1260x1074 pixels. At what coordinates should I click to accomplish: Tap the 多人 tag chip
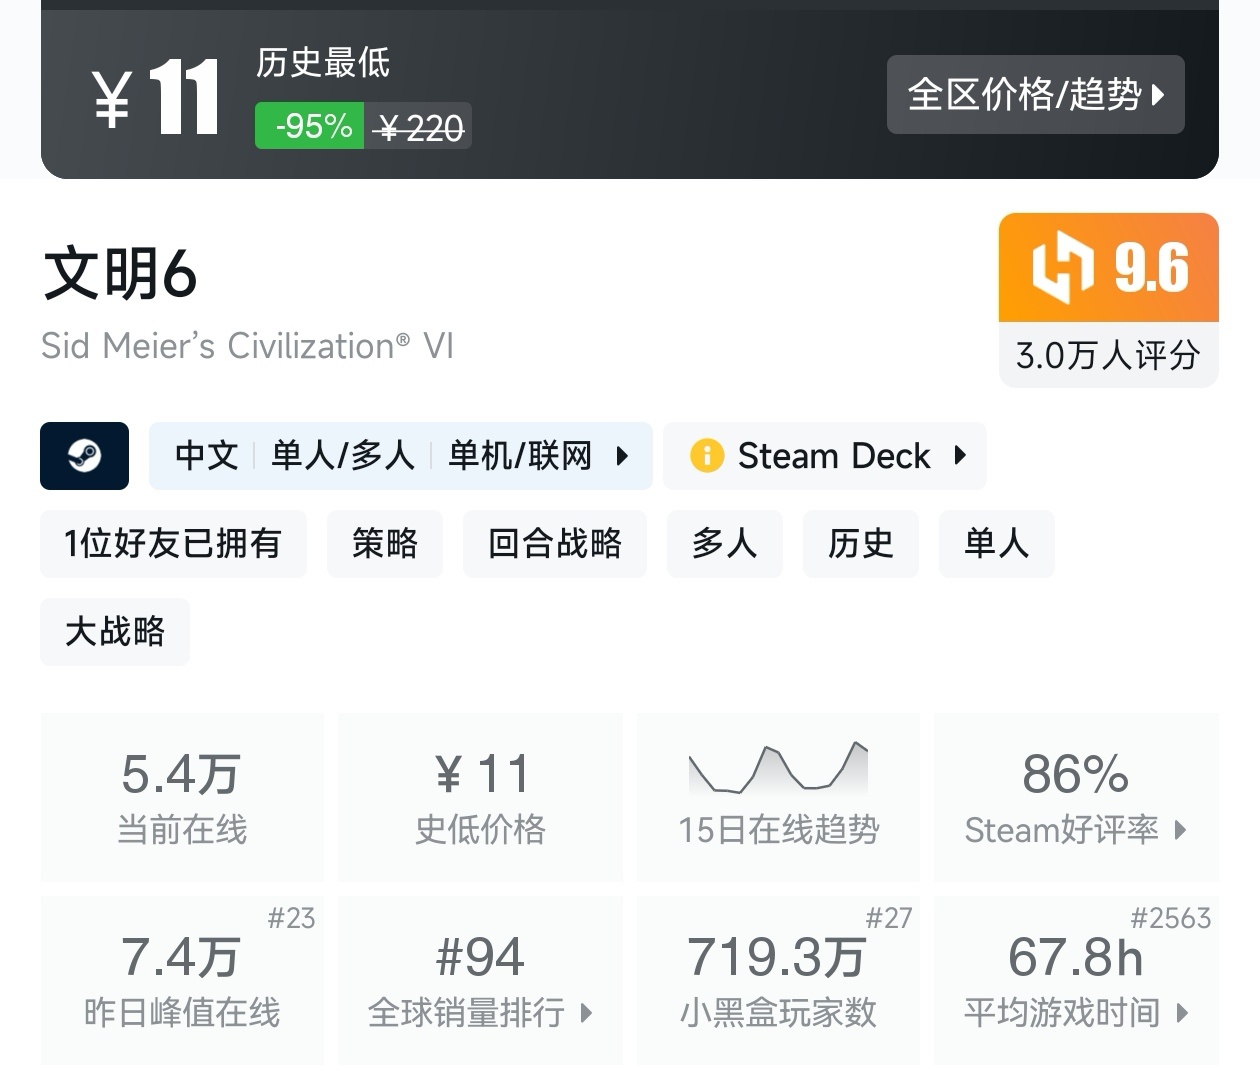coord(723,544)
